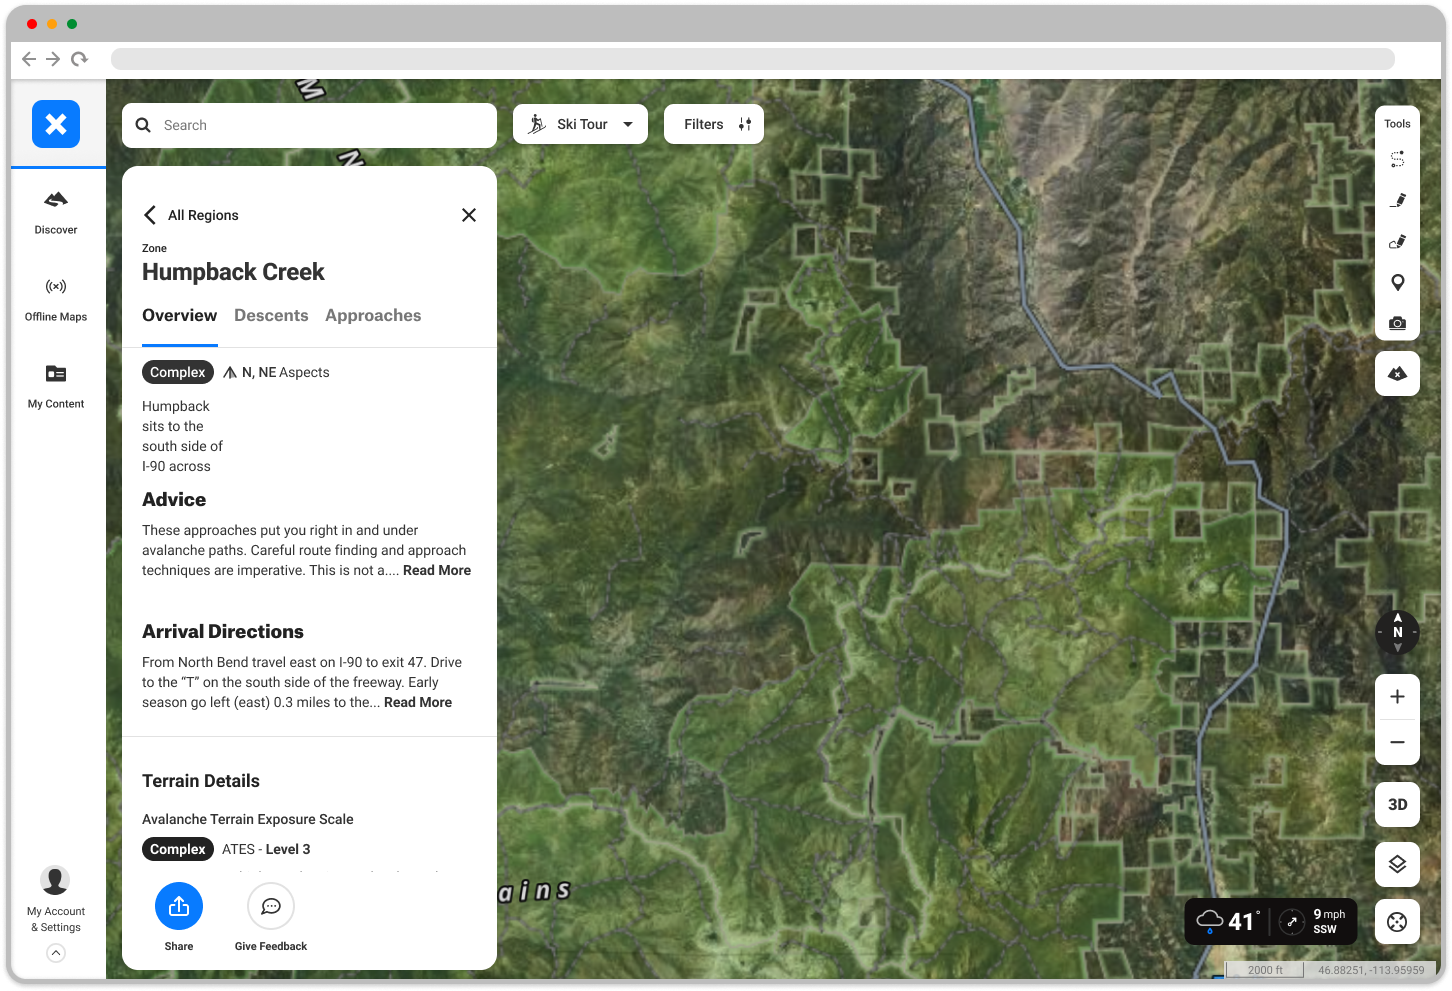Zoom in on the map
Viewport: 1452px width, 991px height.
click(1398, 697)
